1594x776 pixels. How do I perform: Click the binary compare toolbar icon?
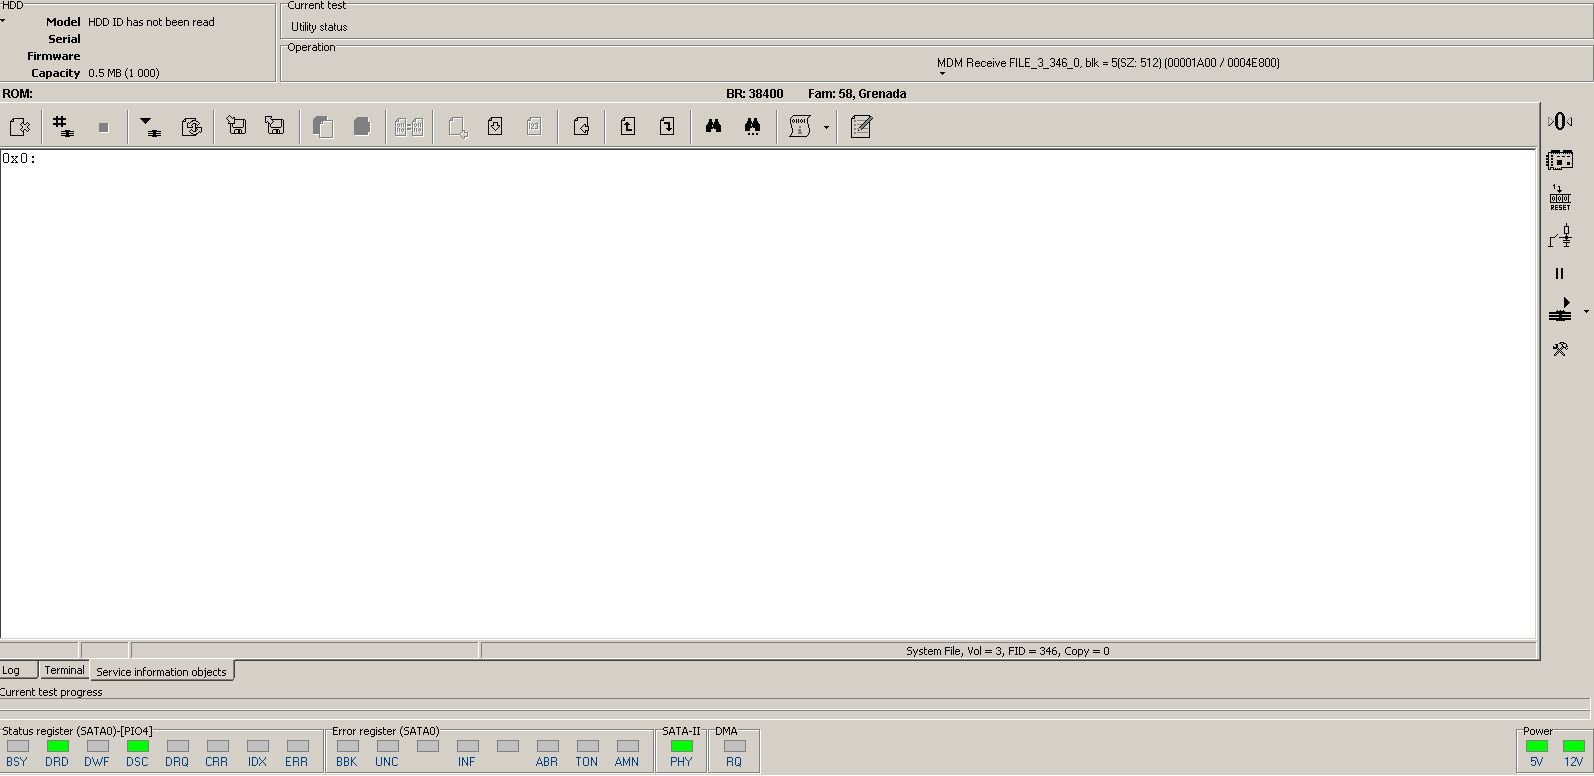click(x=409, y=127)
